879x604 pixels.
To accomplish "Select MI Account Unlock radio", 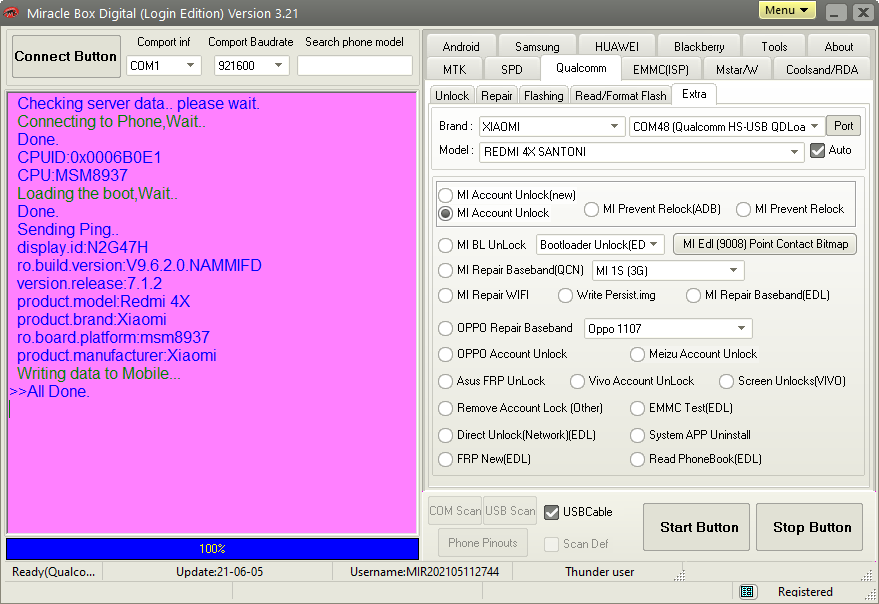I will pyautogui.click(x=446, y=213).
